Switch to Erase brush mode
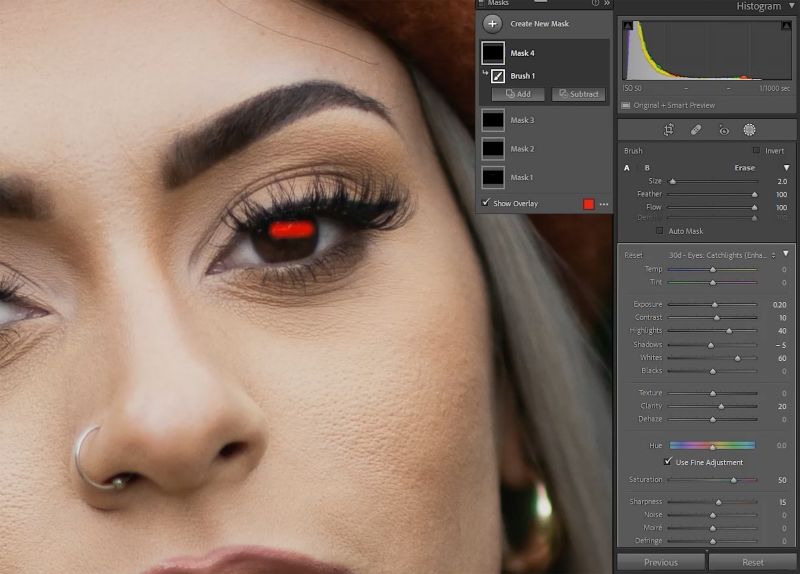 click(x=744, y=168)
